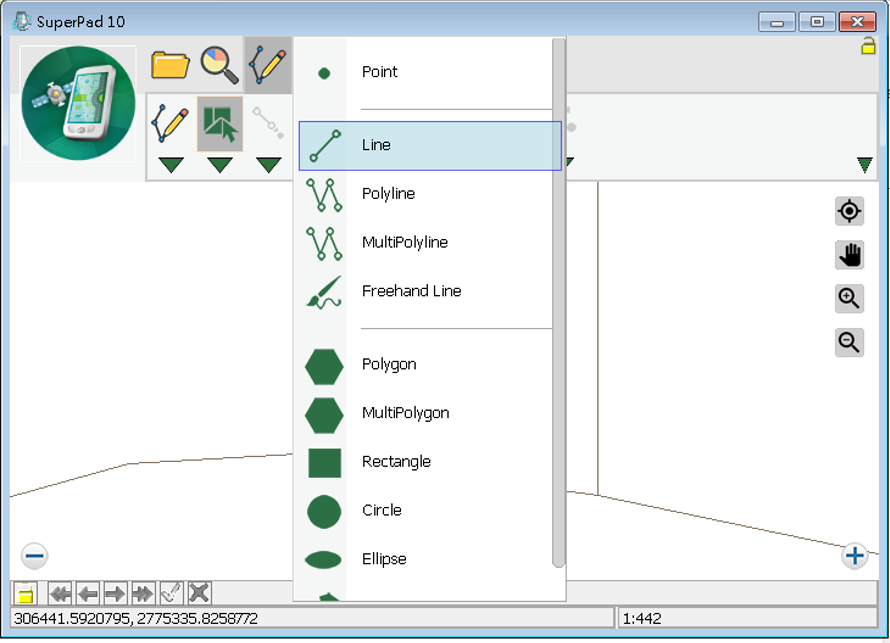Click the coordinates field in status bar
The width and height of the screenshot is (890, 643).
pos(312,619)
